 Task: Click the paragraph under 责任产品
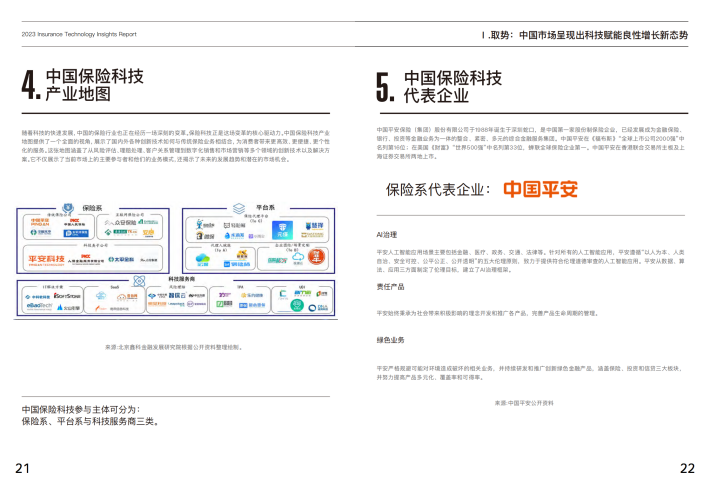click(x=488, y=313)
